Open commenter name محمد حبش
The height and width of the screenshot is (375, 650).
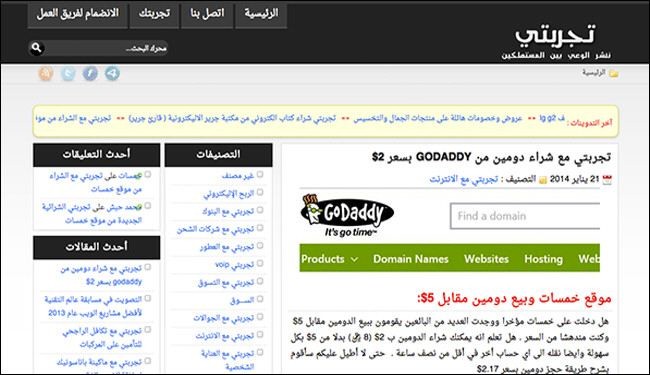(x=124, y=207)
